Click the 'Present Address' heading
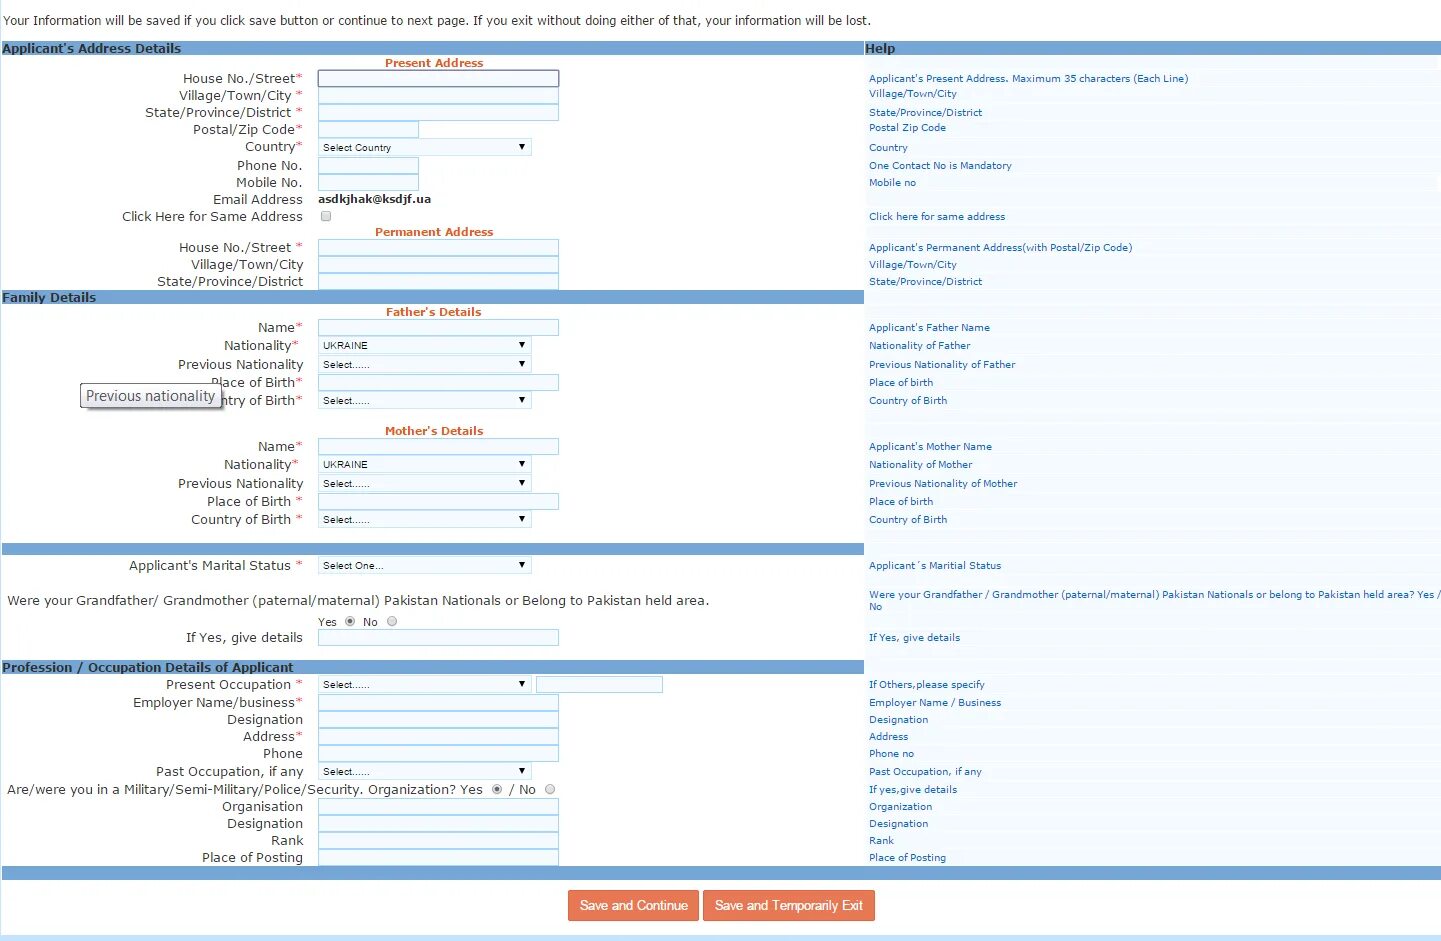The image size is (1441, 941). (434, 63)
